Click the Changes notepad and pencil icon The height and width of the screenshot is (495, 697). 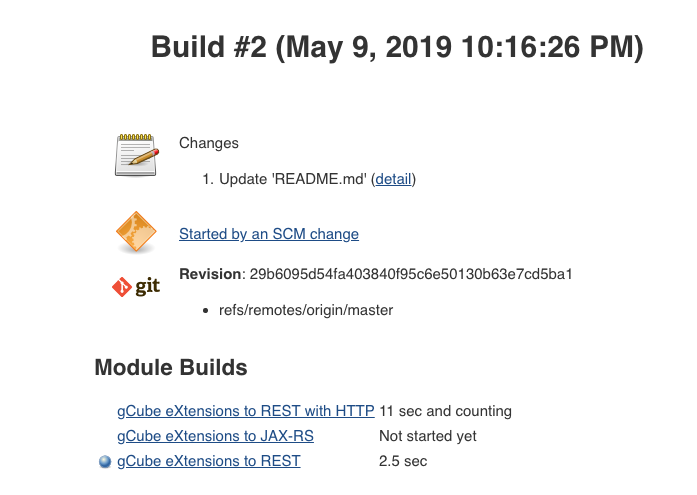[x=136, y=155]
